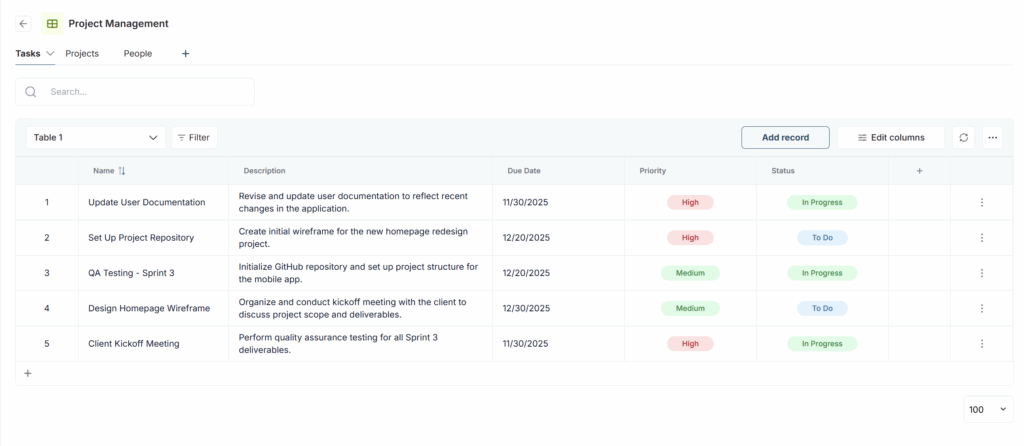Open row menu for QA Testing - Sprint 3

pyautogui.click(x=981, y=273)
